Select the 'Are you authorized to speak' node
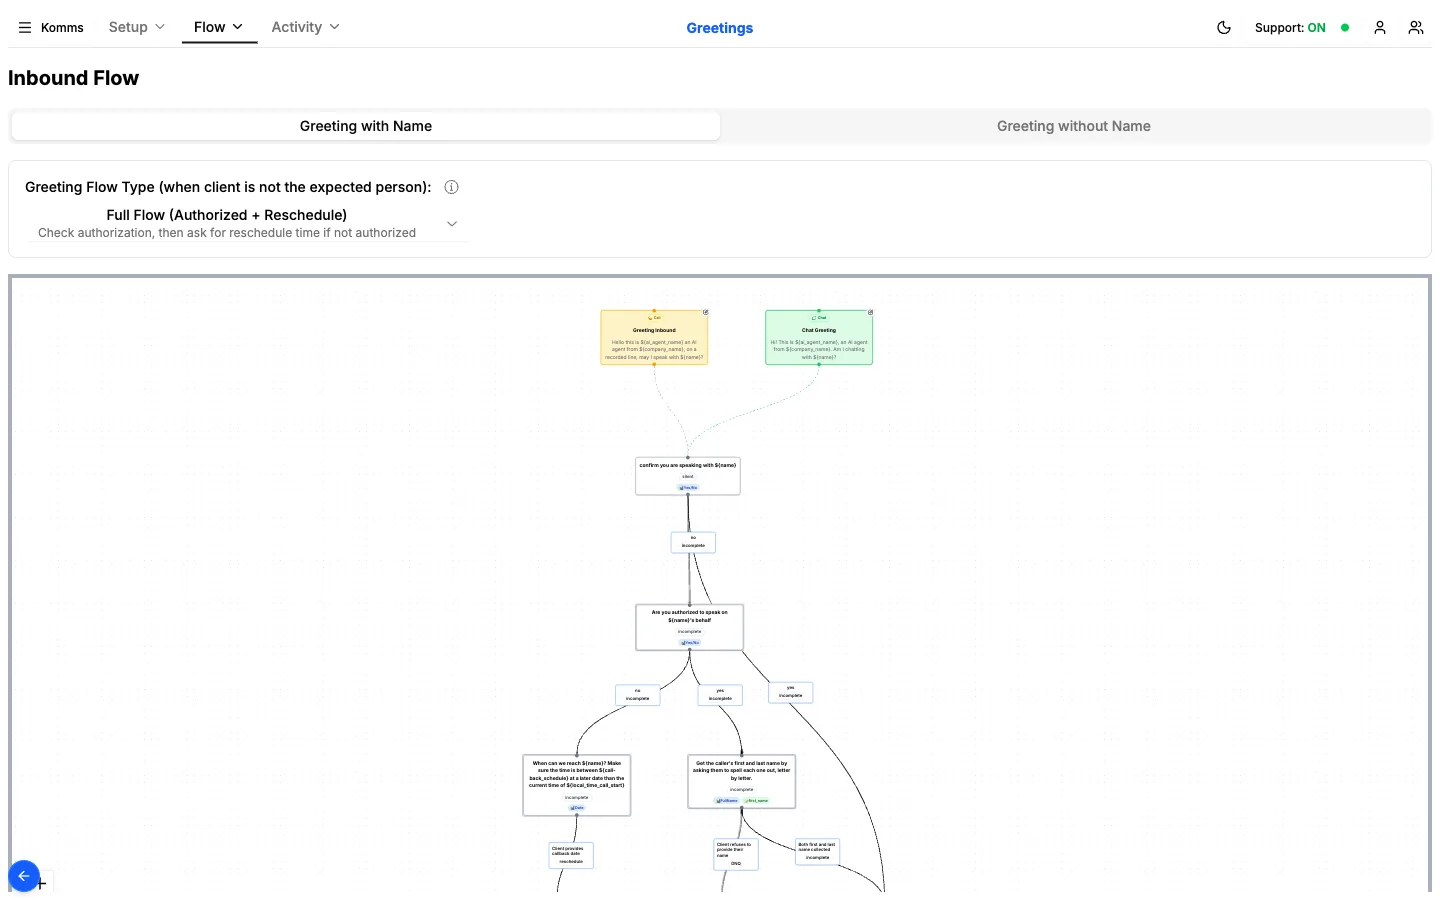 coord(690,627)
